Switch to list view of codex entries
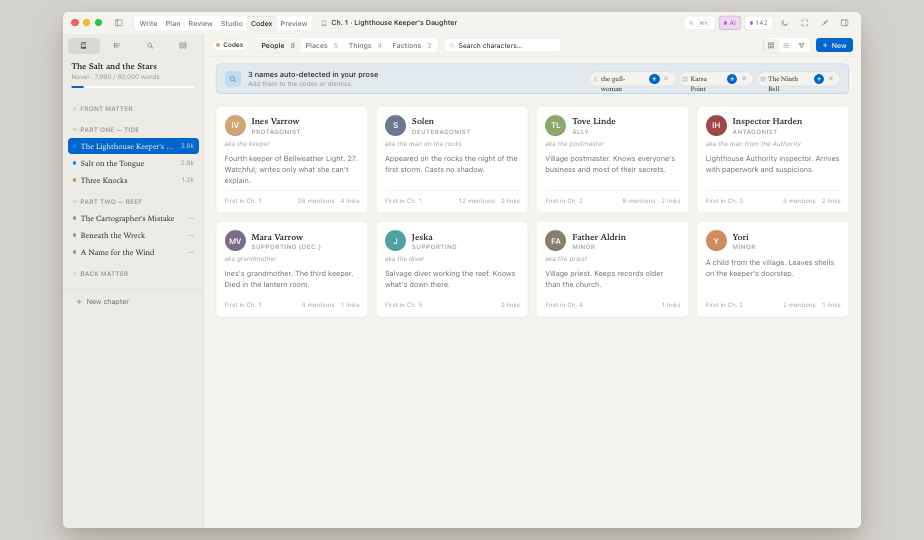 tap(786, 45)
